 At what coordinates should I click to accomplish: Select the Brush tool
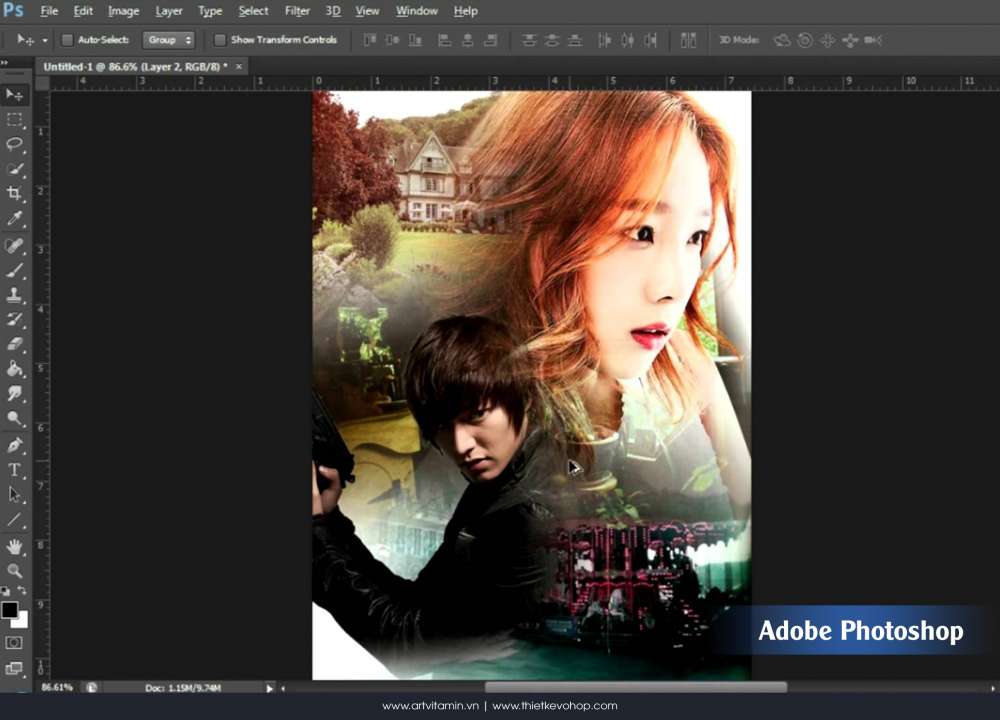pos(14,270)
